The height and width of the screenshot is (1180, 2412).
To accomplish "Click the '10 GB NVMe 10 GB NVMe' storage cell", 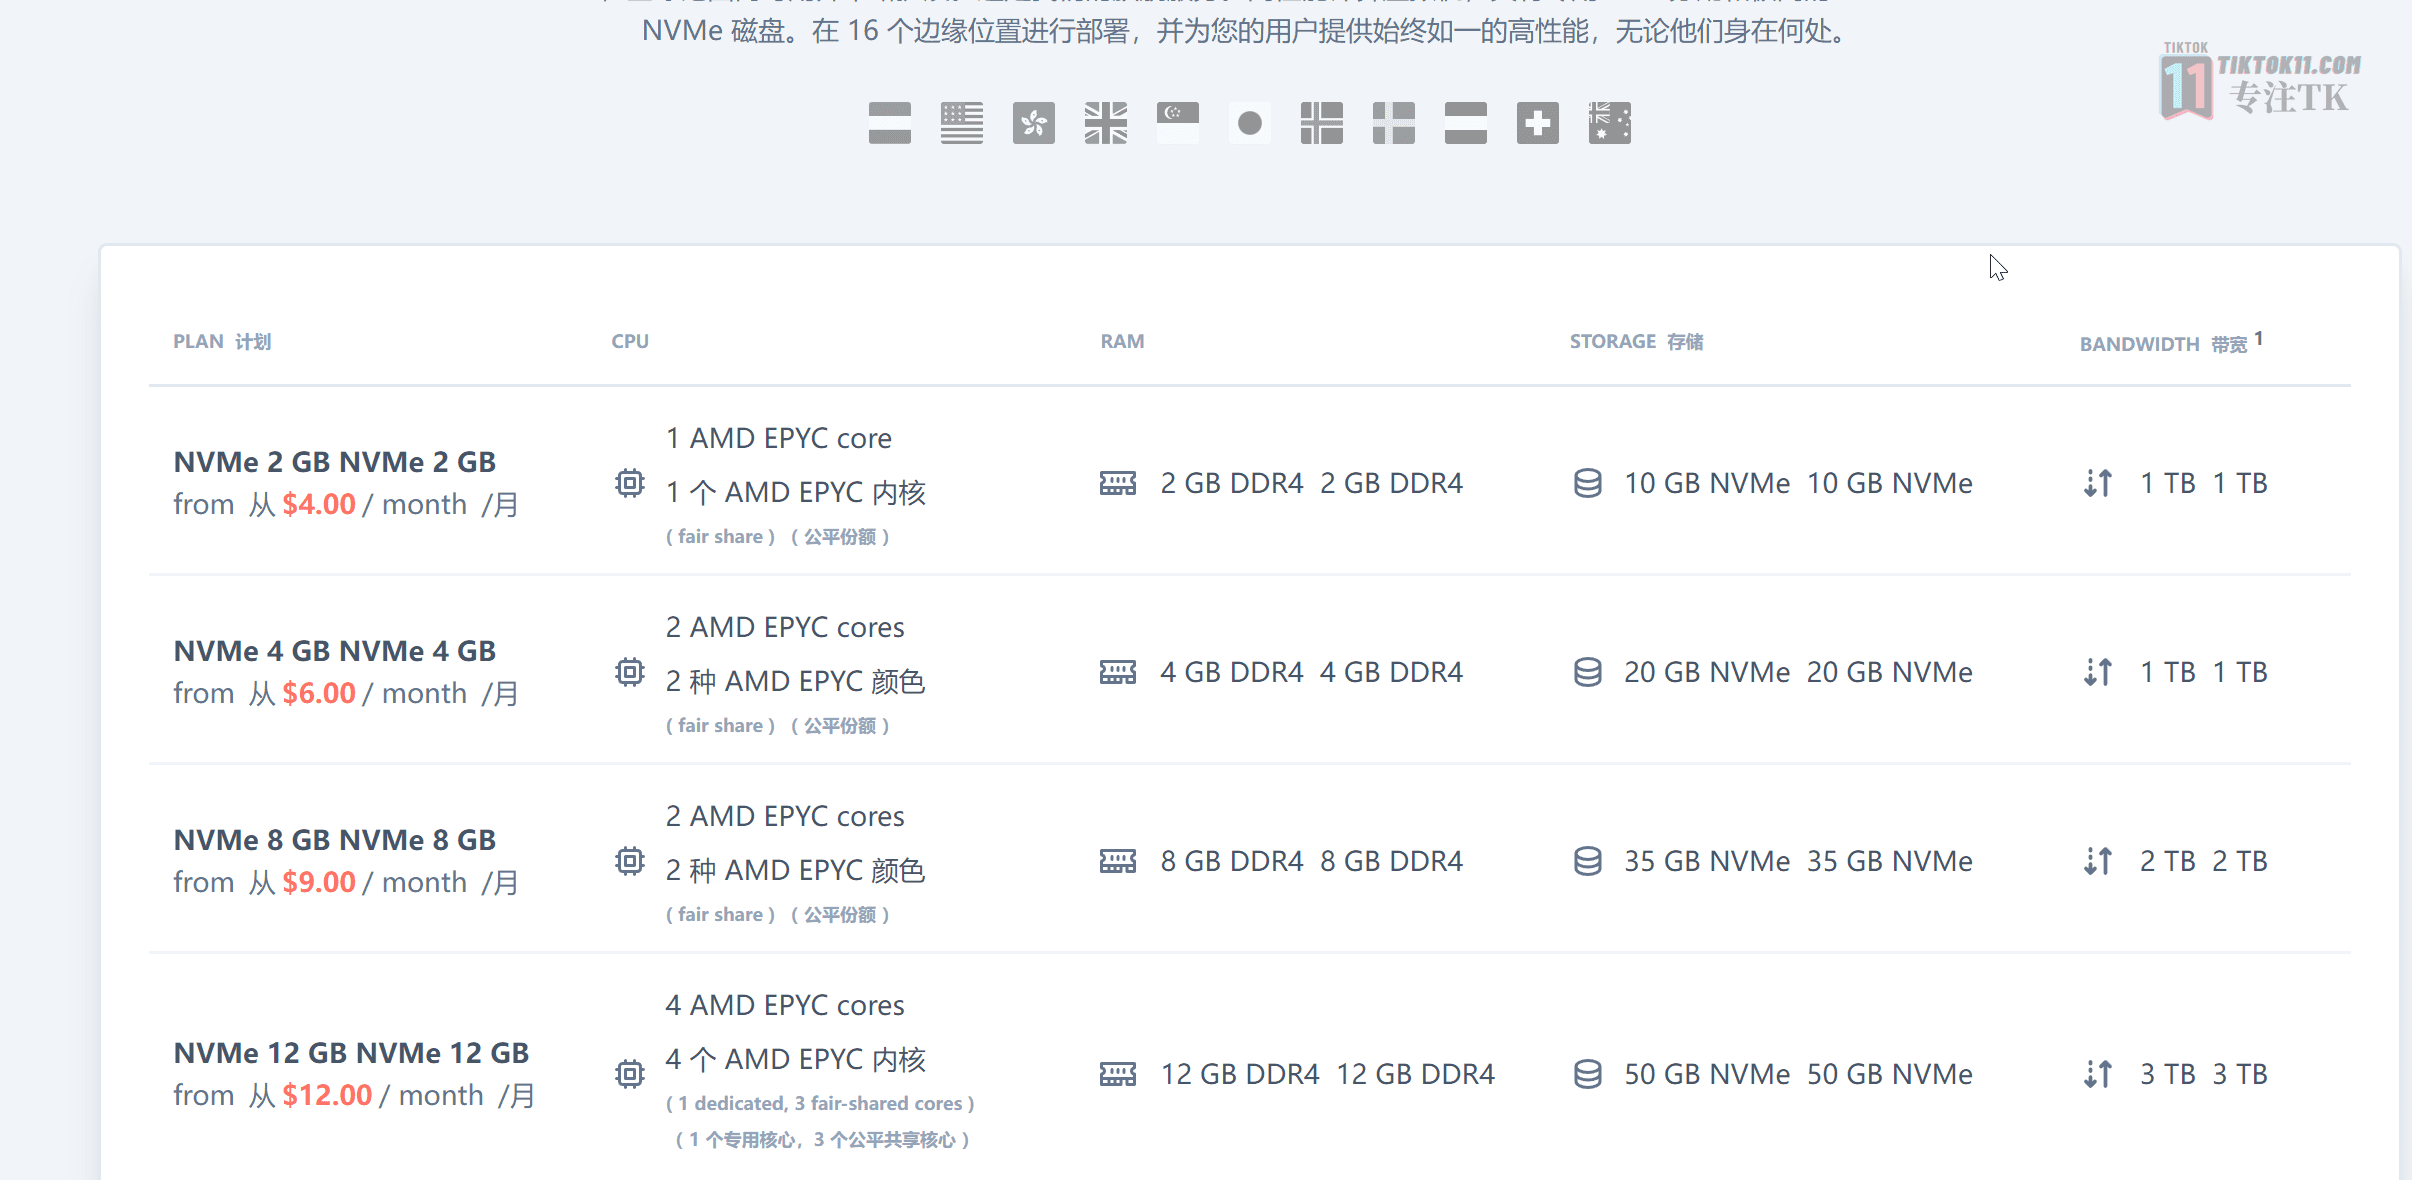I will [1798, 484].
